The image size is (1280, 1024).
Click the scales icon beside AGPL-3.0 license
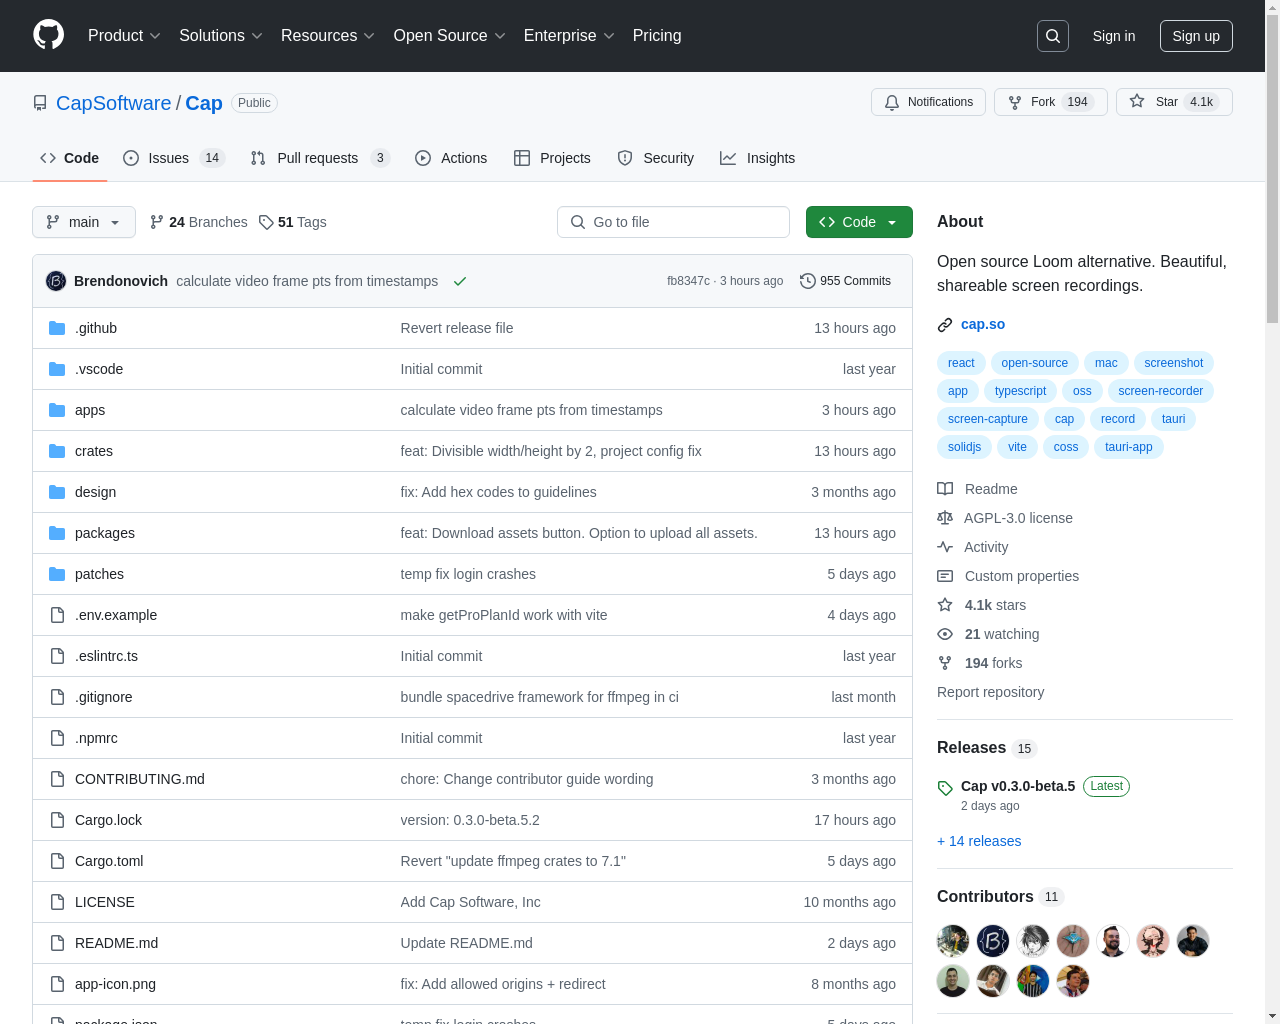click(945, 518)
